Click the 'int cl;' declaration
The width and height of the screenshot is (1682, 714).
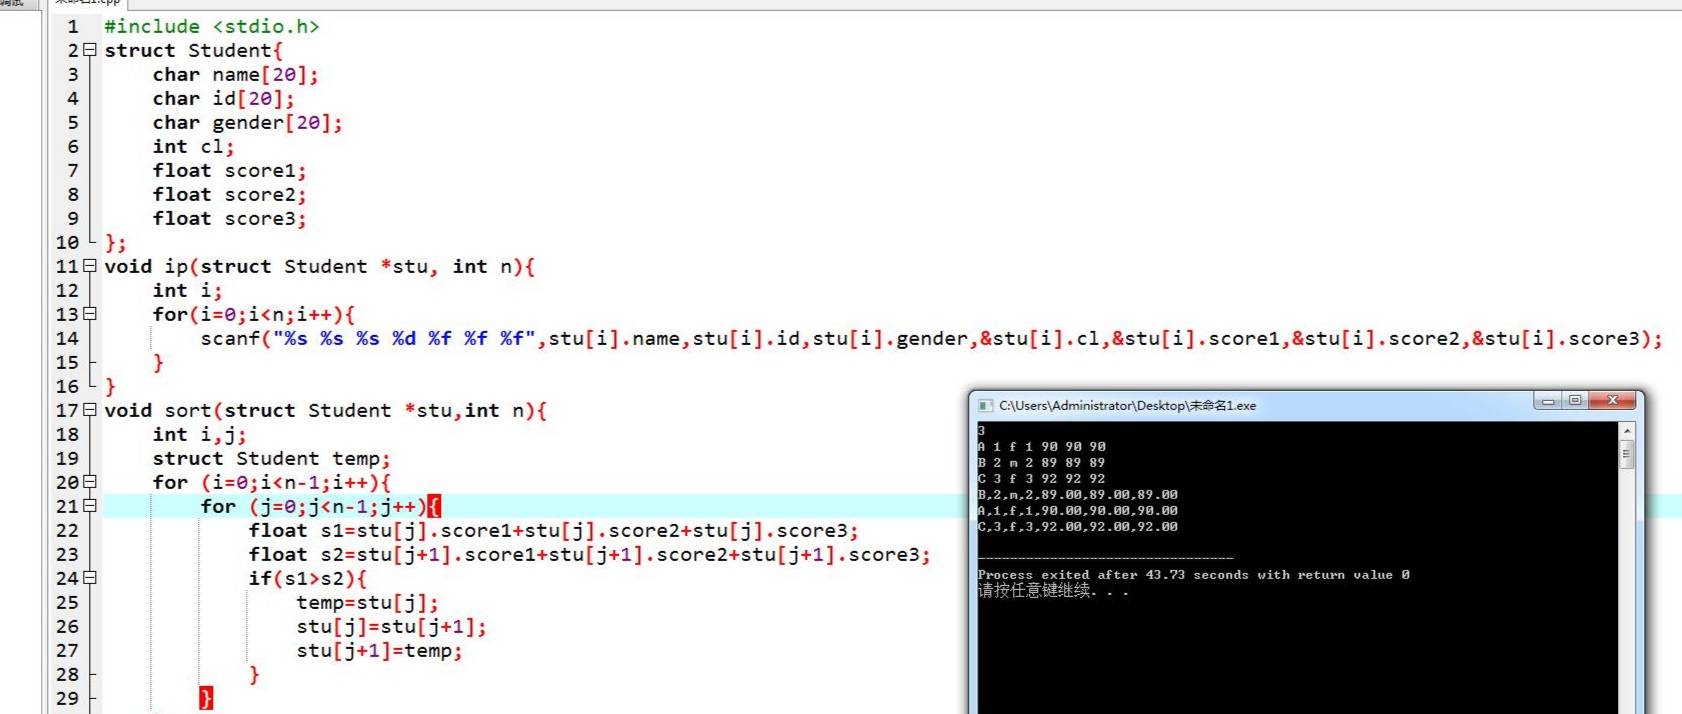tap(193, 146)
